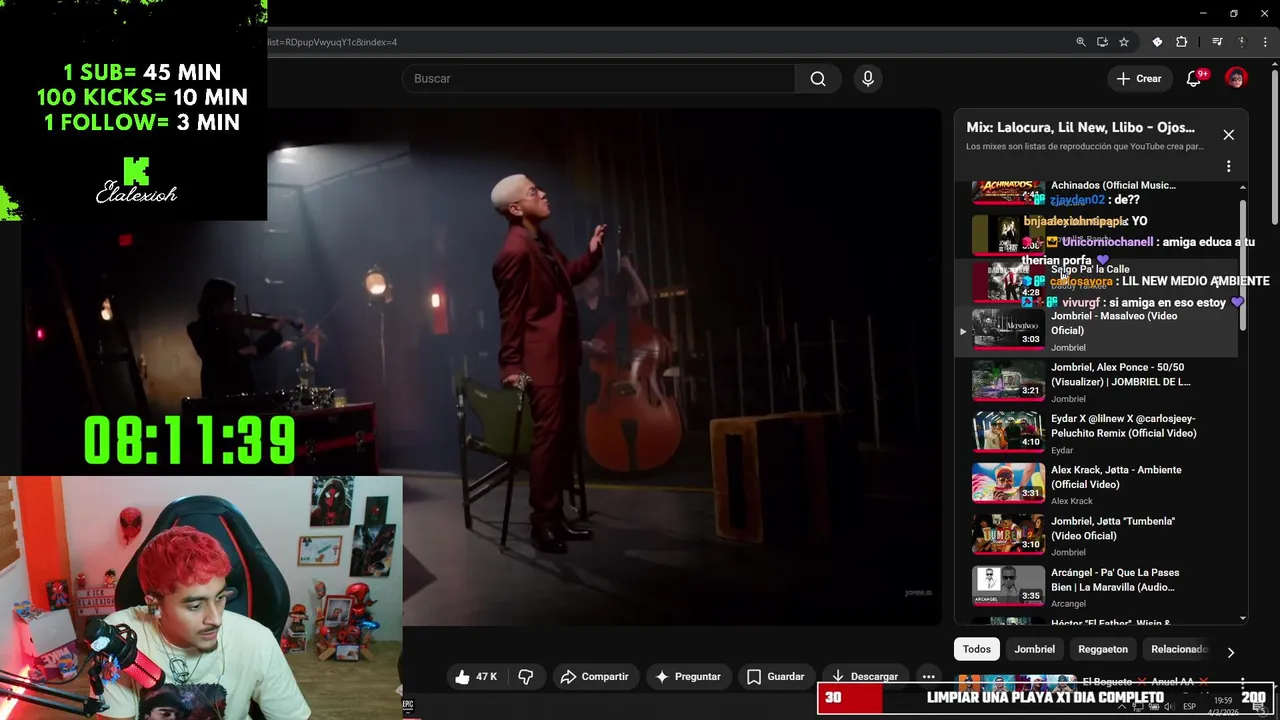Close the Mix playlist panel
Image resolution: width=1280 pixels, height=720 pixels.
1229,135
